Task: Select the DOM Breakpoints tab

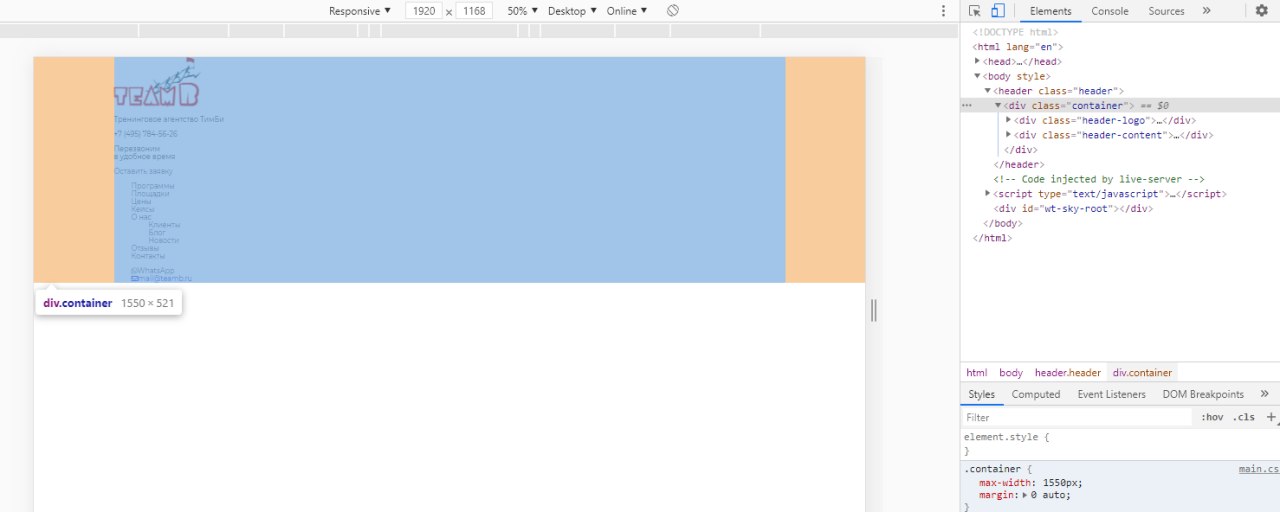Action: pyautogui.click(x=1203, y=394)
